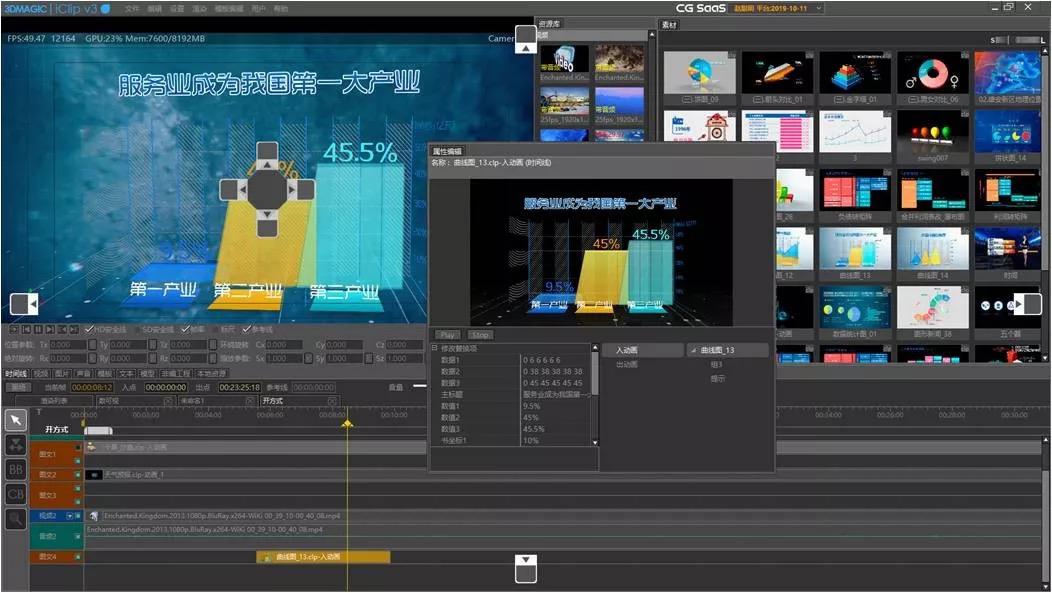This screenshot has width=1052, height=593.
Task: Click property list scrollbar up arrow
Action: coord(594,348)
